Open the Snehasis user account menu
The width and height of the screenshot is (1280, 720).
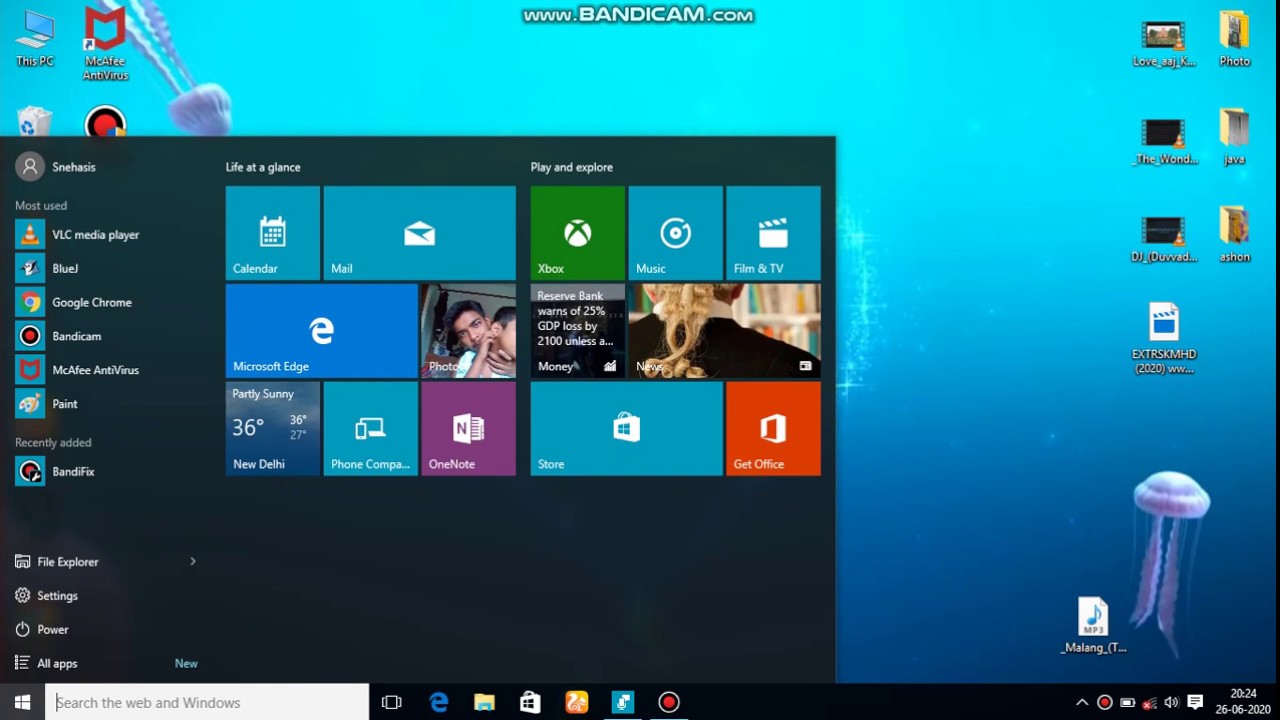[x=56, y=167]
